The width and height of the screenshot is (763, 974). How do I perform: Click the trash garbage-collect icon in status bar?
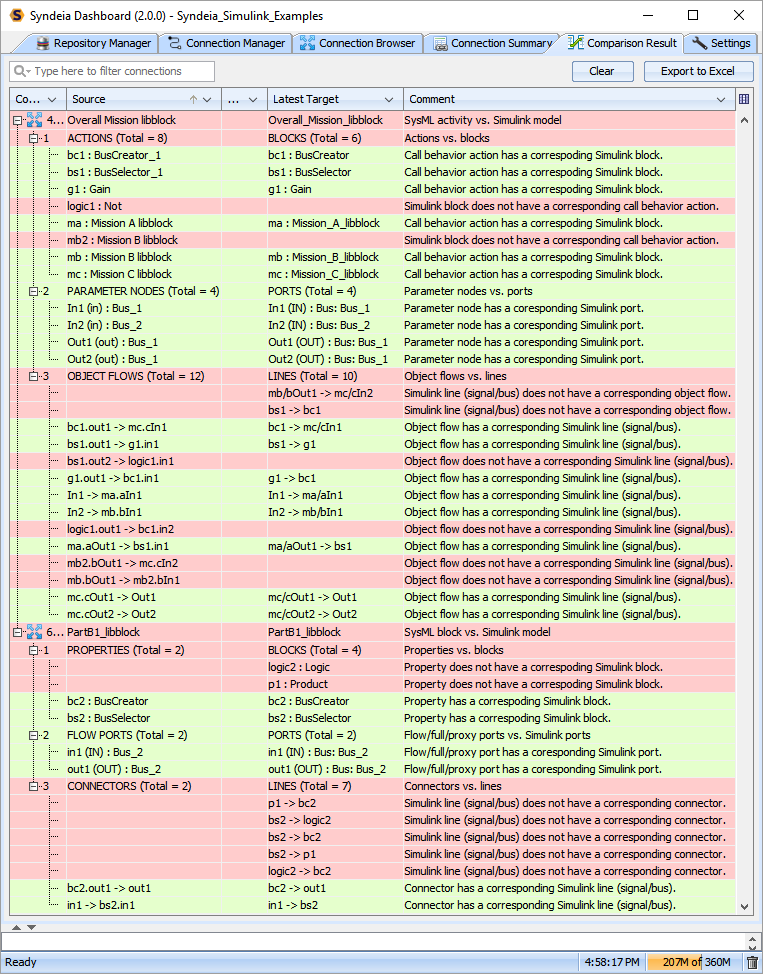[x=752, y=962]
